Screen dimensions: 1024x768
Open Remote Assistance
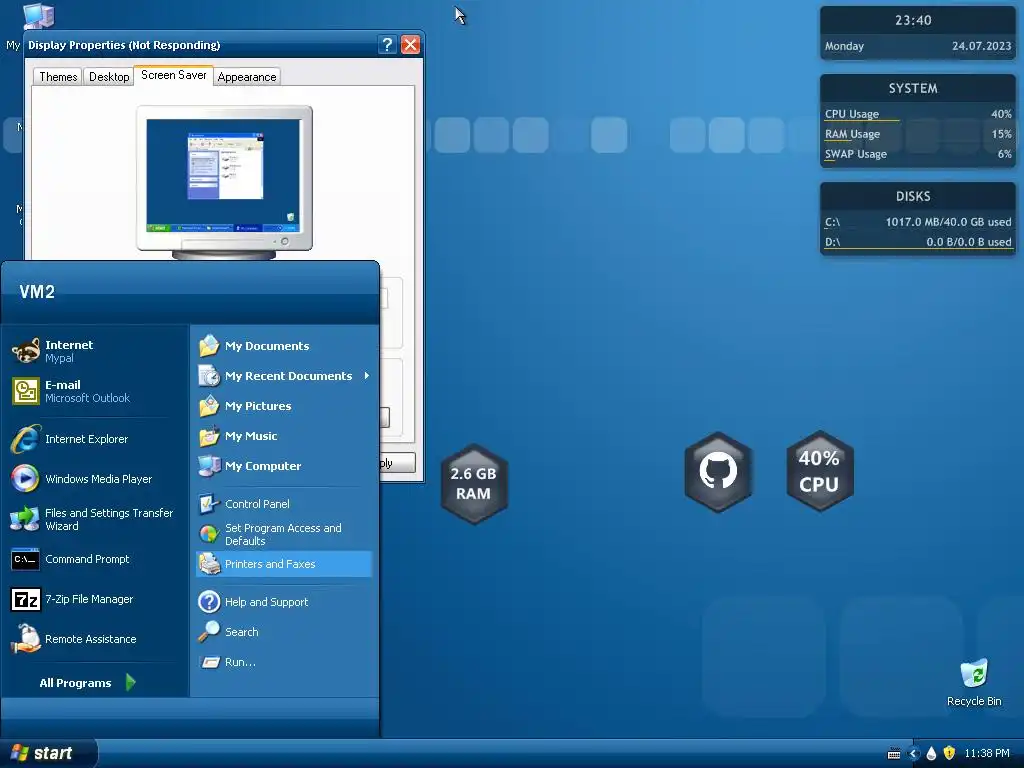tap(91, 639)
